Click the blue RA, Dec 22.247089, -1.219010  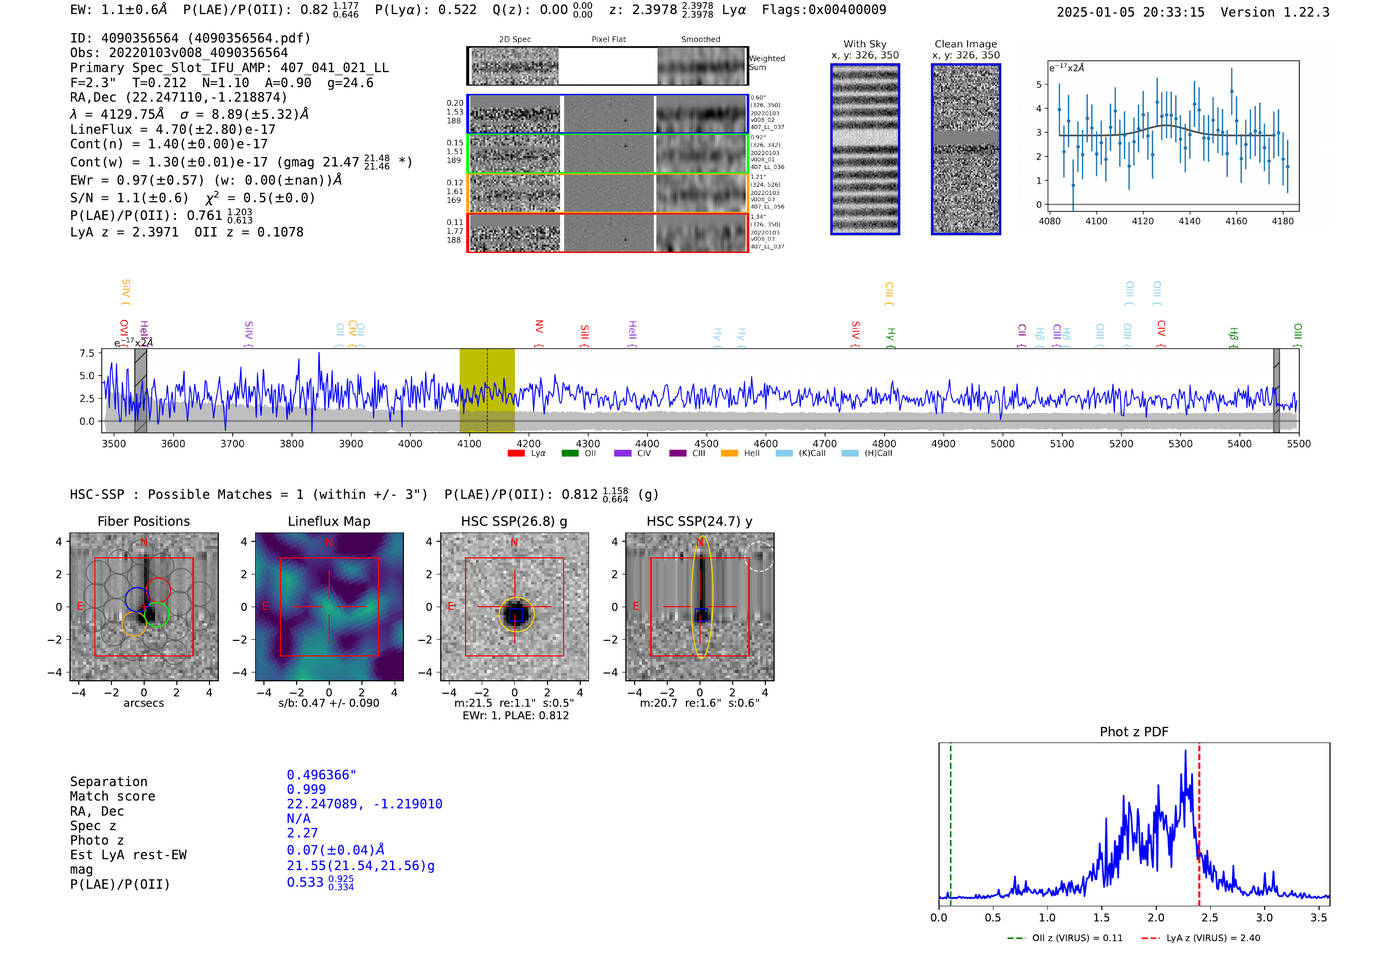tap(365, 804)
